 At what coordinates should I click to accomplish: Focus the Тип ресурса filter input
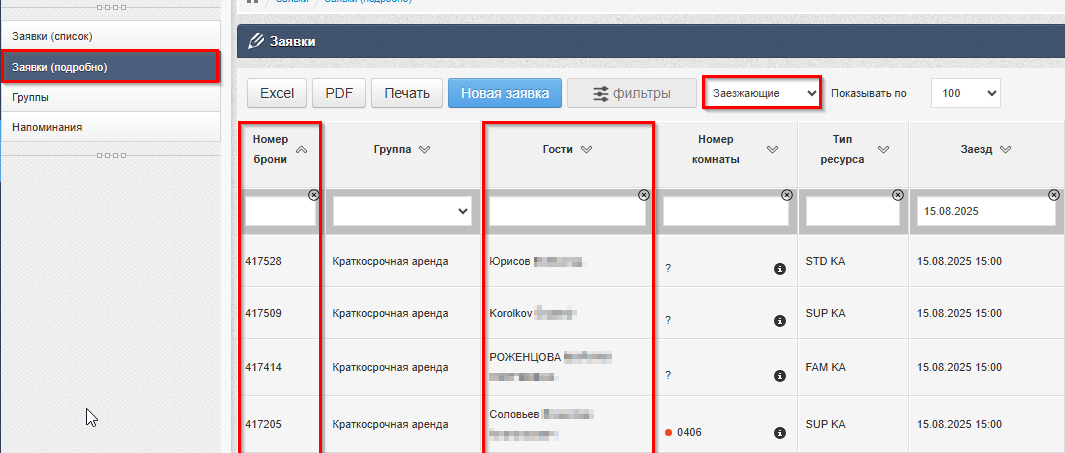click(852, 212)
